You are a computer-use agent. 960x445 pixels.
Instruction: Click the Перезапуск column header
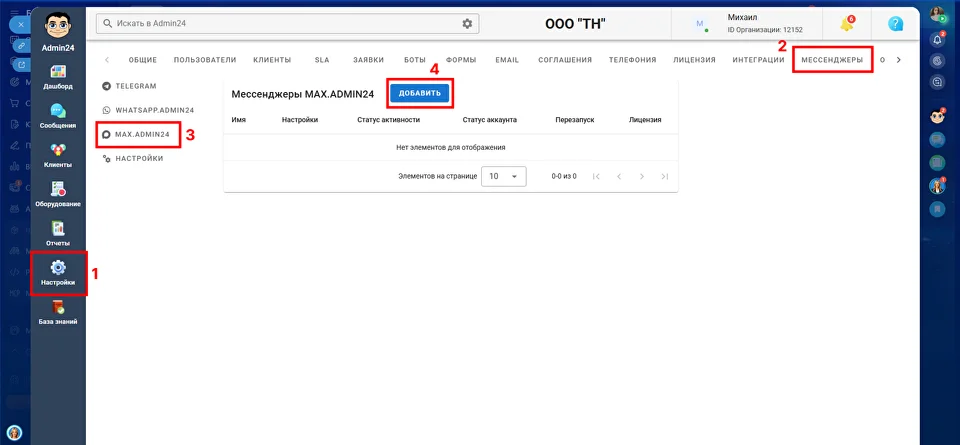click(575, 120)
